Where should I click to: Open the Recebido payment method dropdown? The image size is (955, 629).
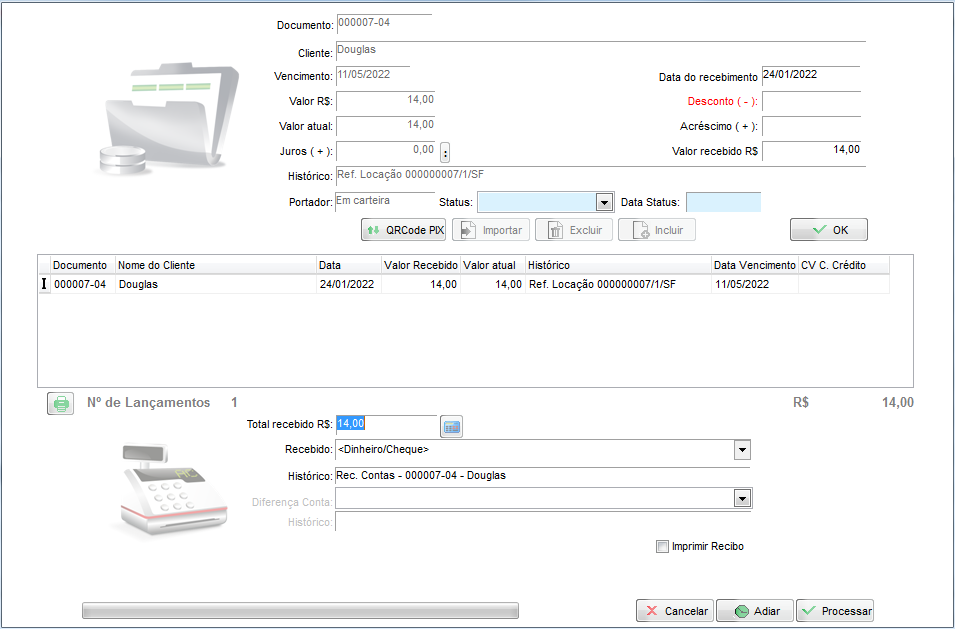(742, 450)
